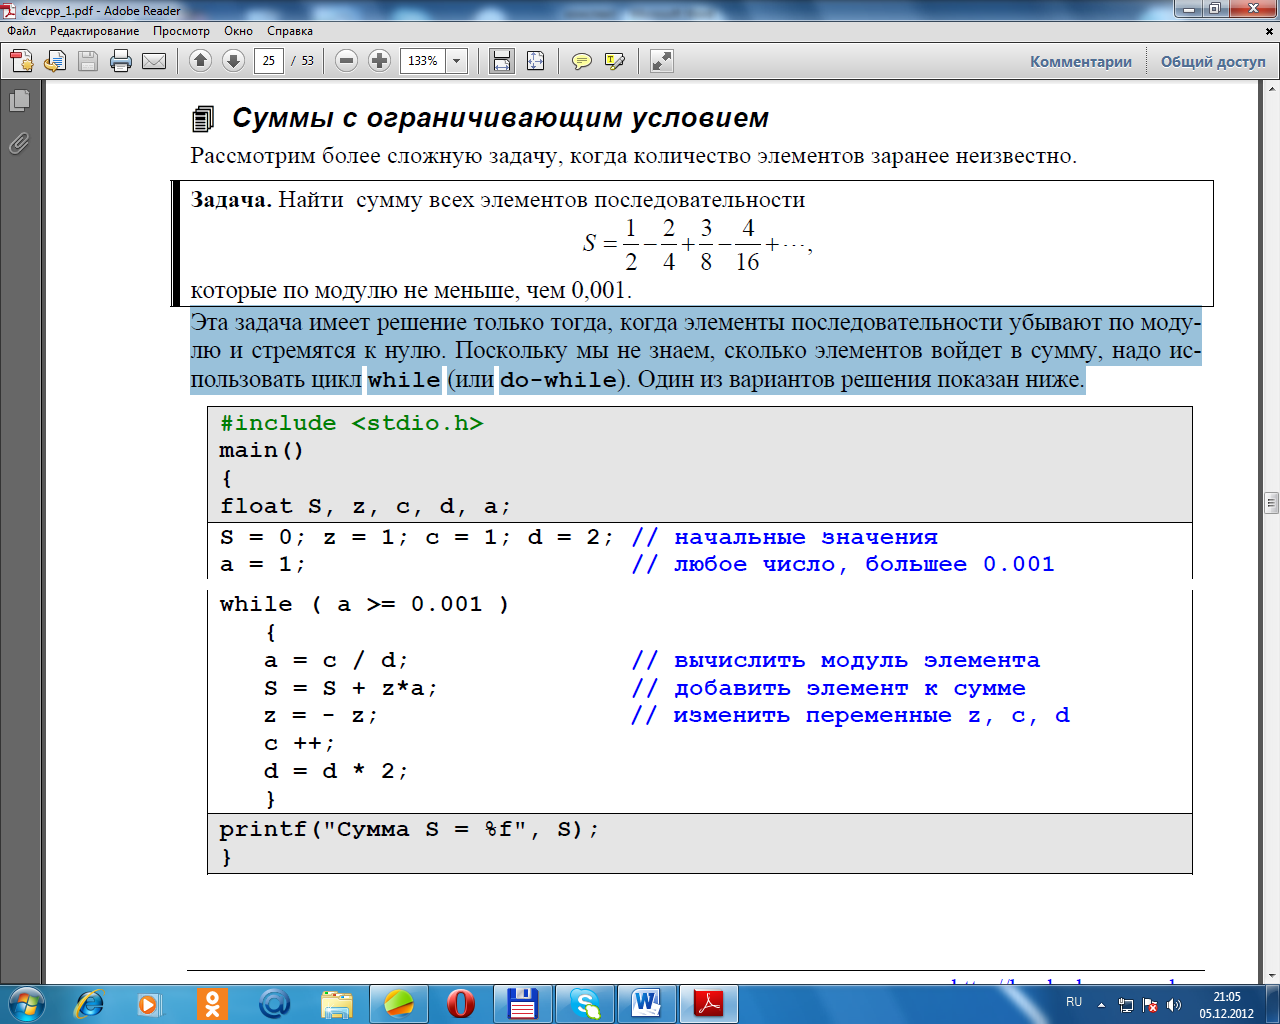Screen dimensions: 1280x1024
Task: Click the scrollbar up arrow
Action: (1271, 89)
